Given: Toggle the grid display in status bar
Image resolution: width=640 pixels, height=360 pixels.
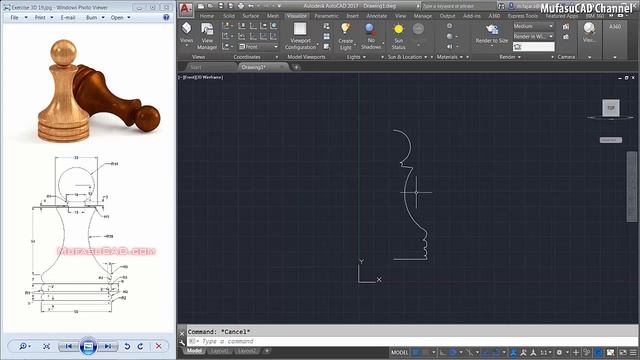Looking at the screenshot, I should coord(416,352).
